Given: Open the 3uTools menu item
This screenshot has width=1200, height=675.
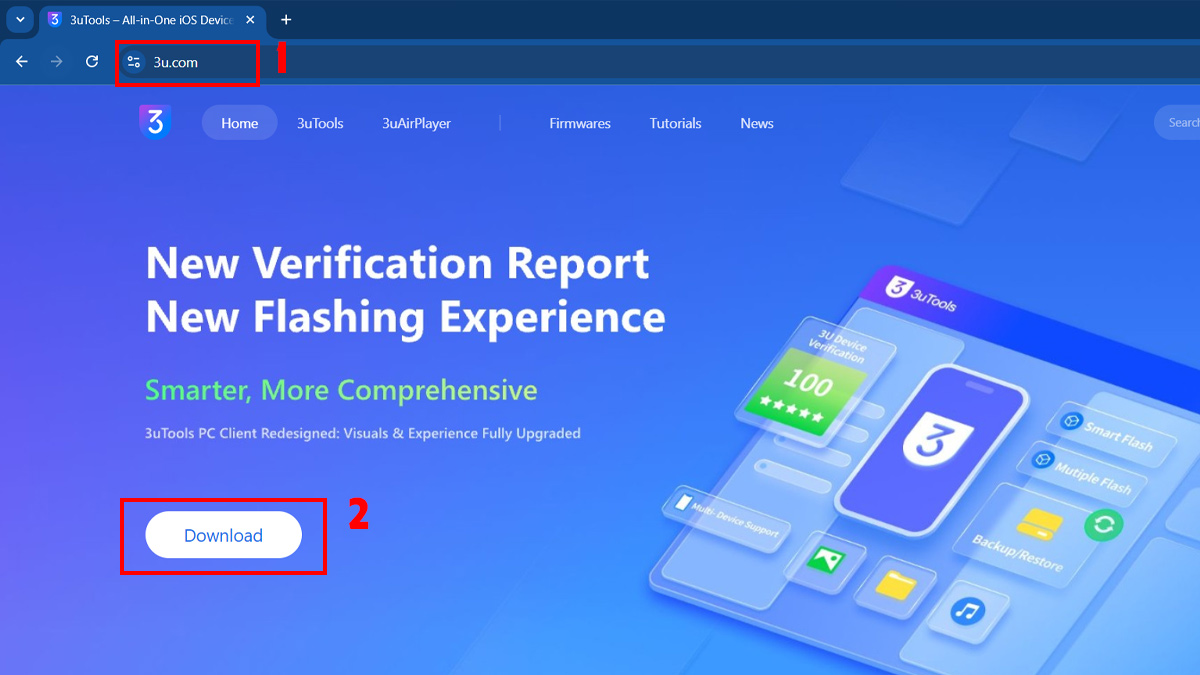Looking at the screenshot, I should 320,123.
